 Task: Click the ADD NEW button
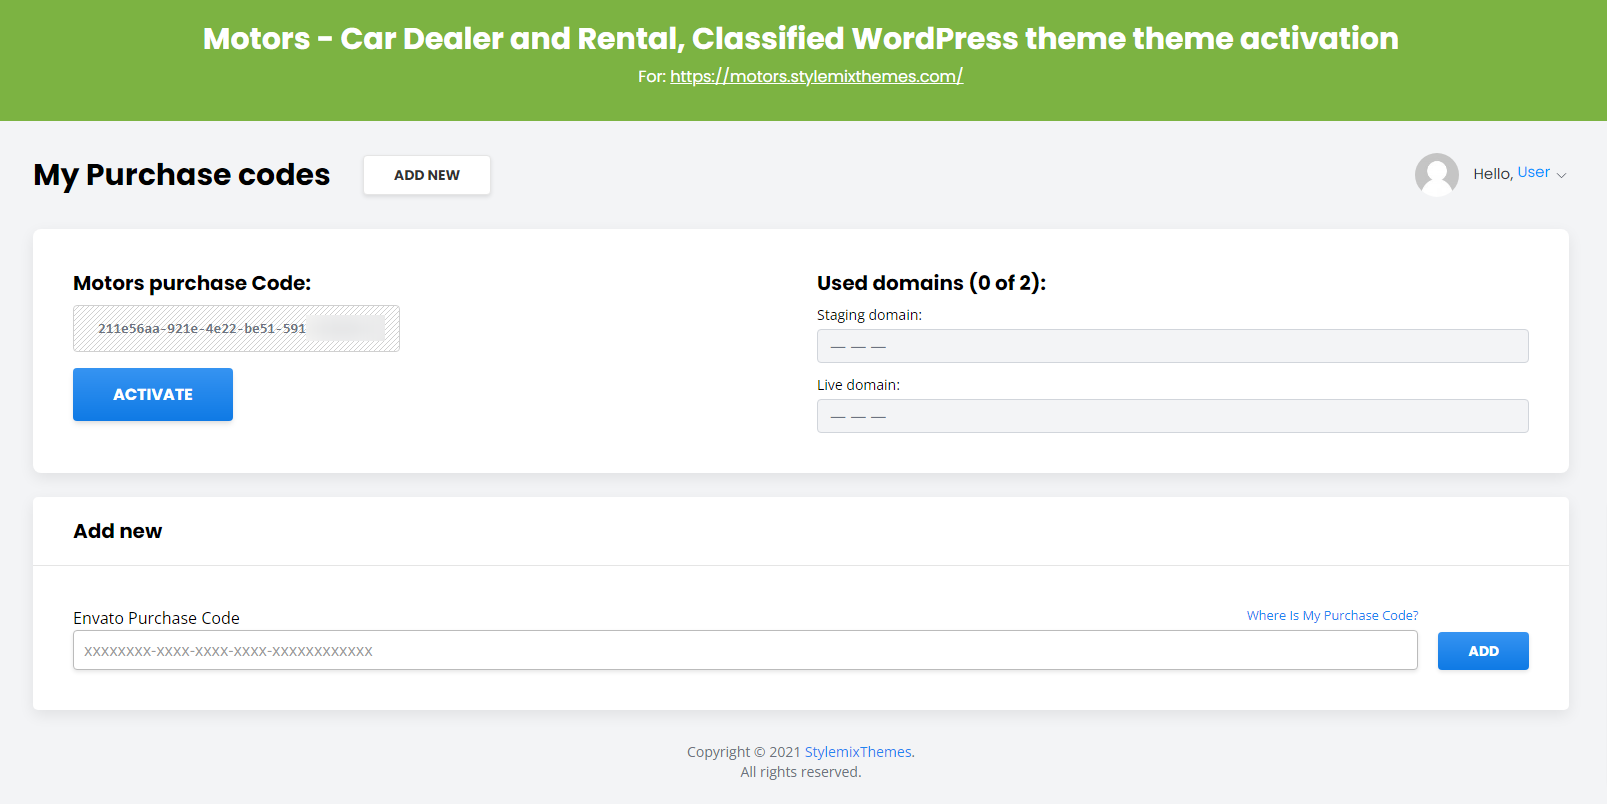[x=427, y=175]
